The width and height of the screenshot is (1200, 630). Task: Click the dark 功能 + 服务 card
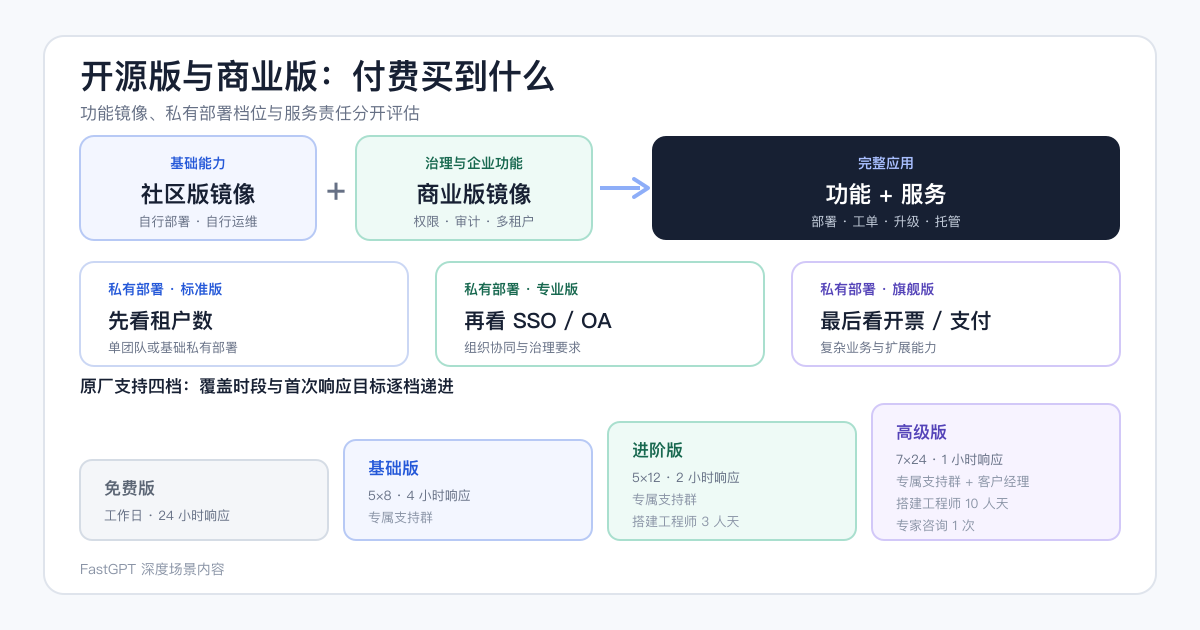point(886,188)
